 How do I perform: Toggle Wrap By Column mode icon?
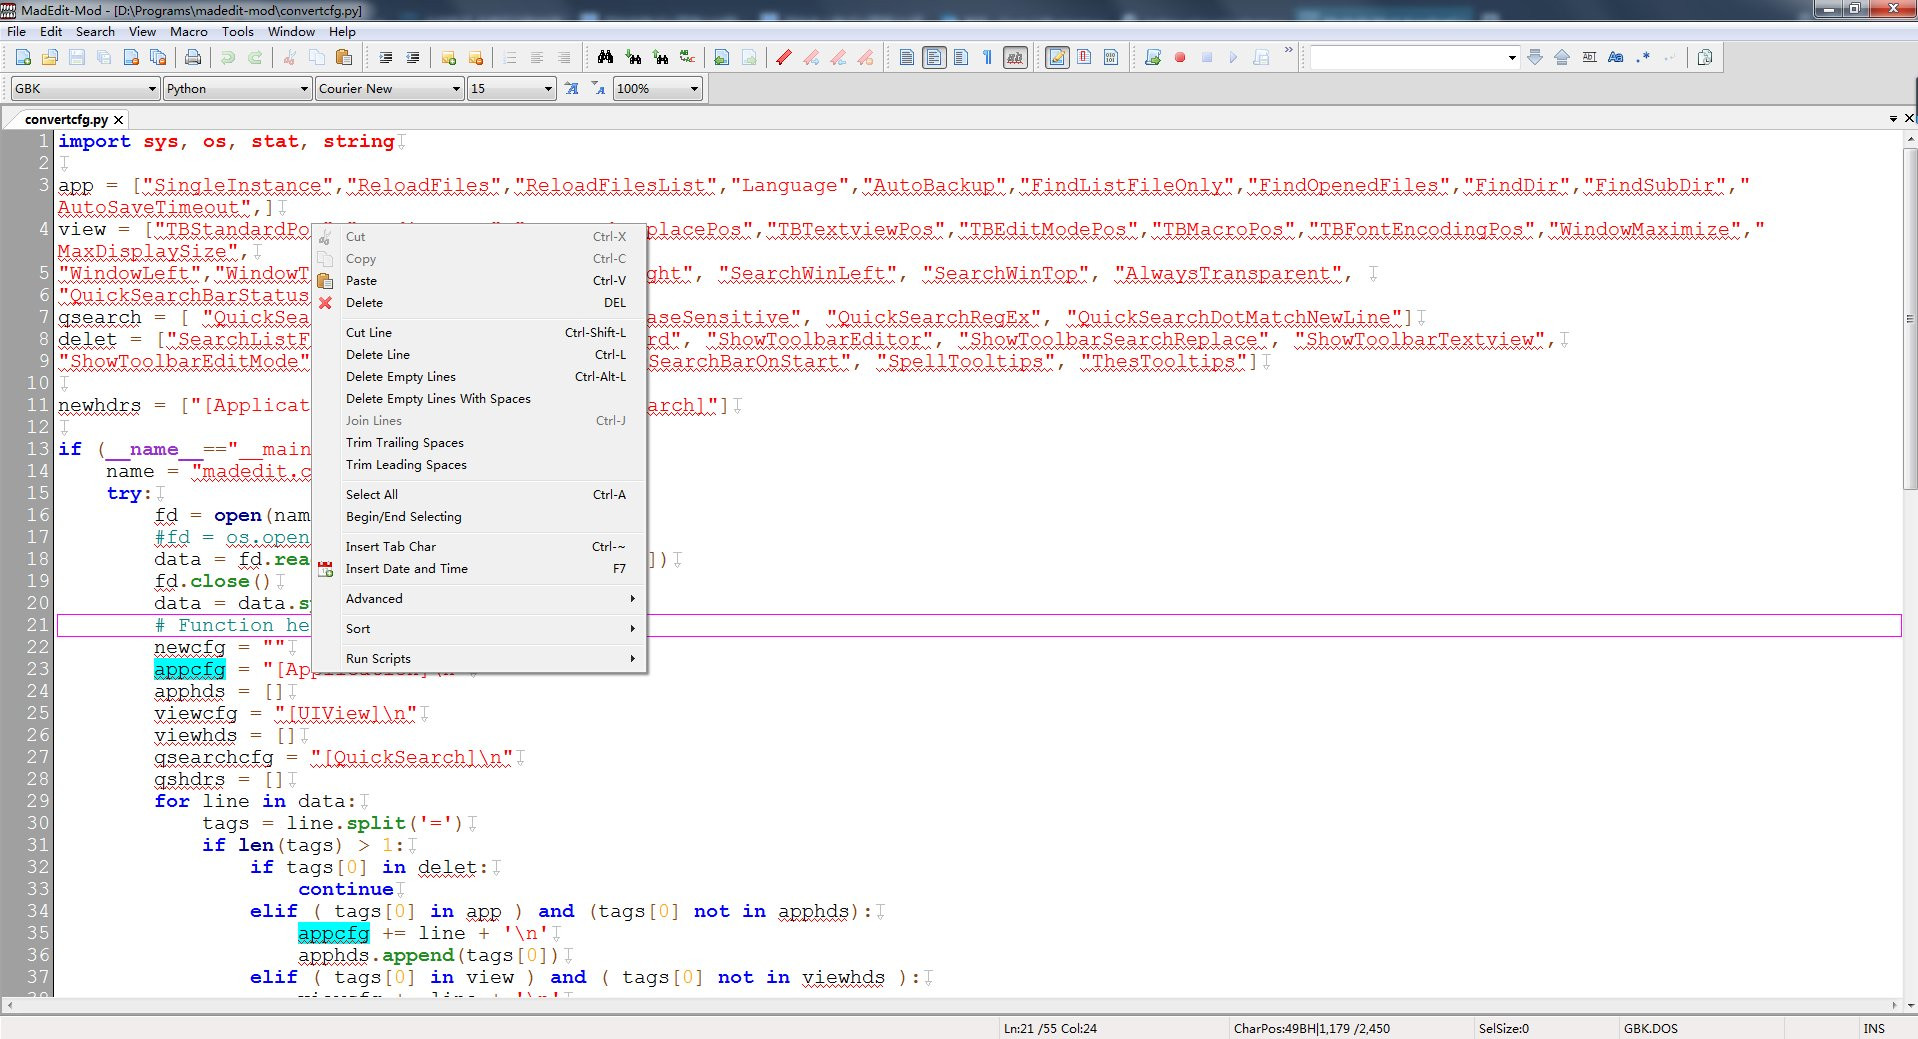(x=960, y=58)
